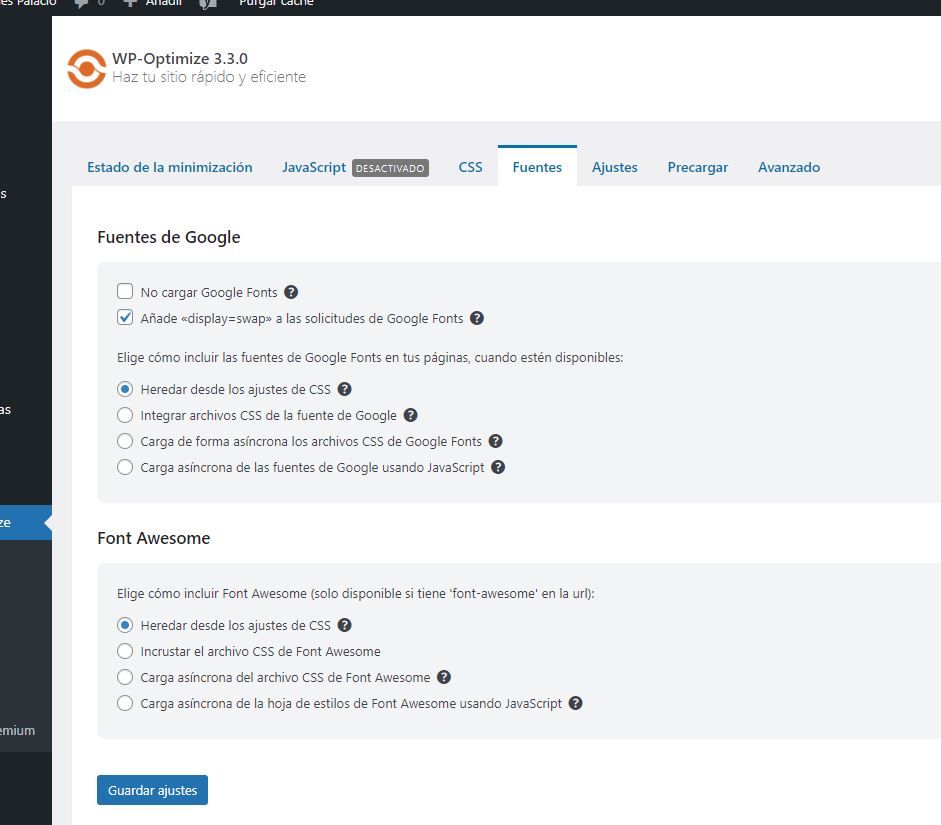Click the Fuentes de Google heading
The width and height of the screenshot is (941, 825).
(169, 237)
